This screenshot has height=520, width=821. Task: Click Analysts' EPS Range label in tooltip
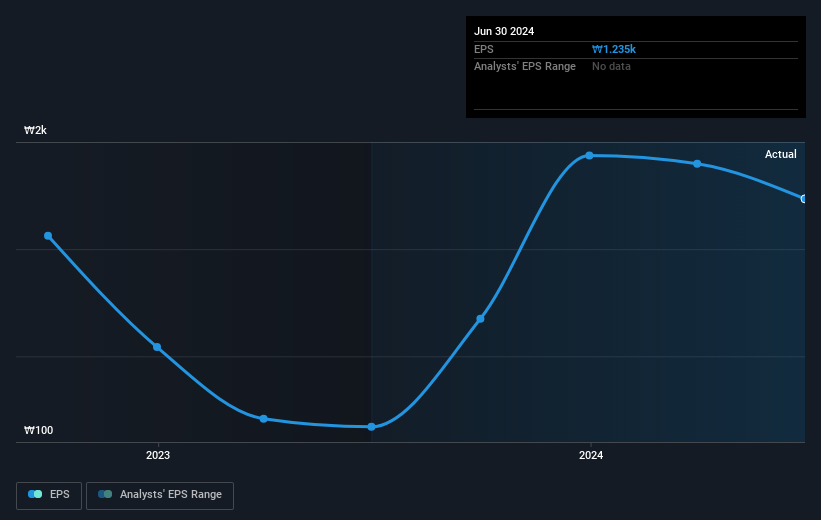tap(525, 67)
